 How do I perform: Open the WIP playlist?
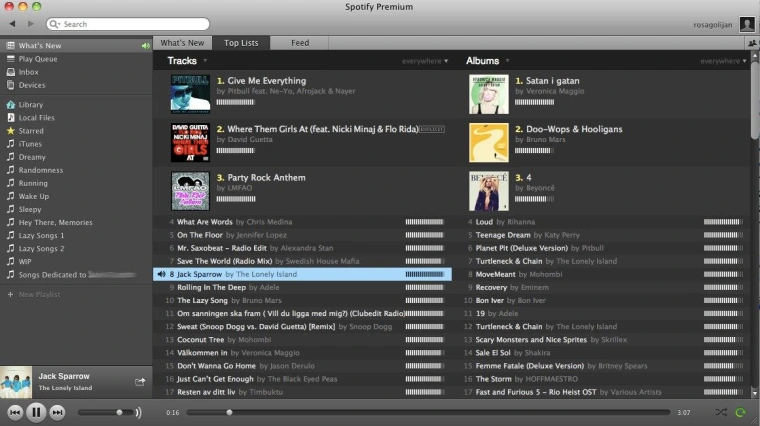(x=76, y=262)
